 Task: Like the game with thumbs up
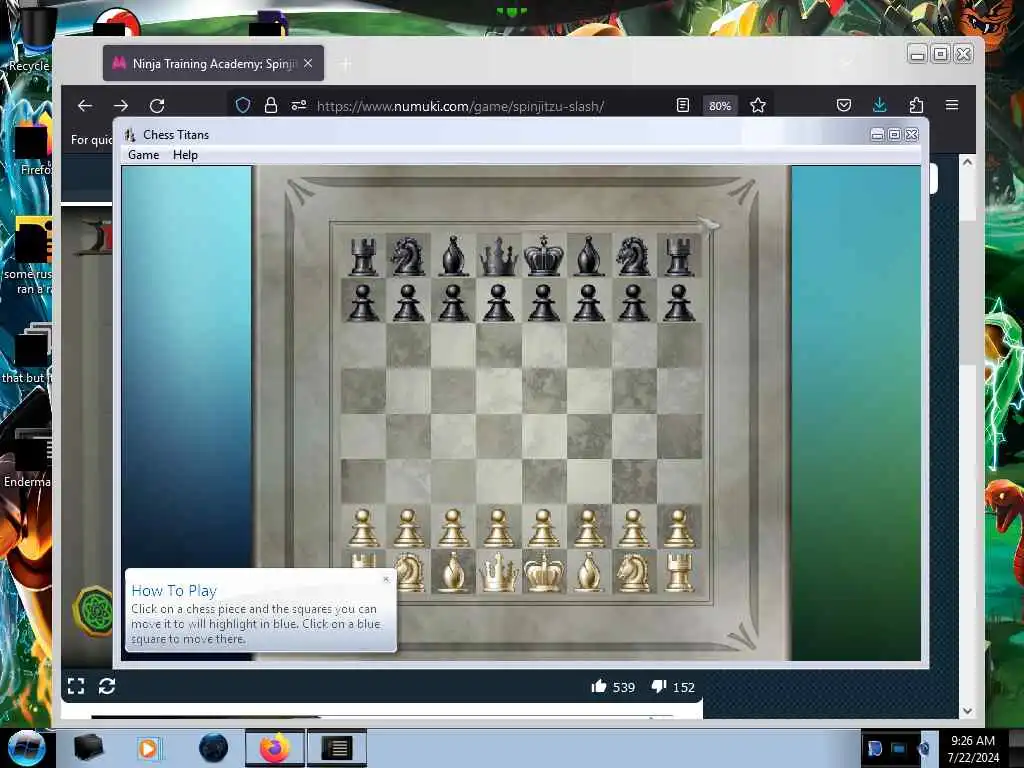coord(599,686)
